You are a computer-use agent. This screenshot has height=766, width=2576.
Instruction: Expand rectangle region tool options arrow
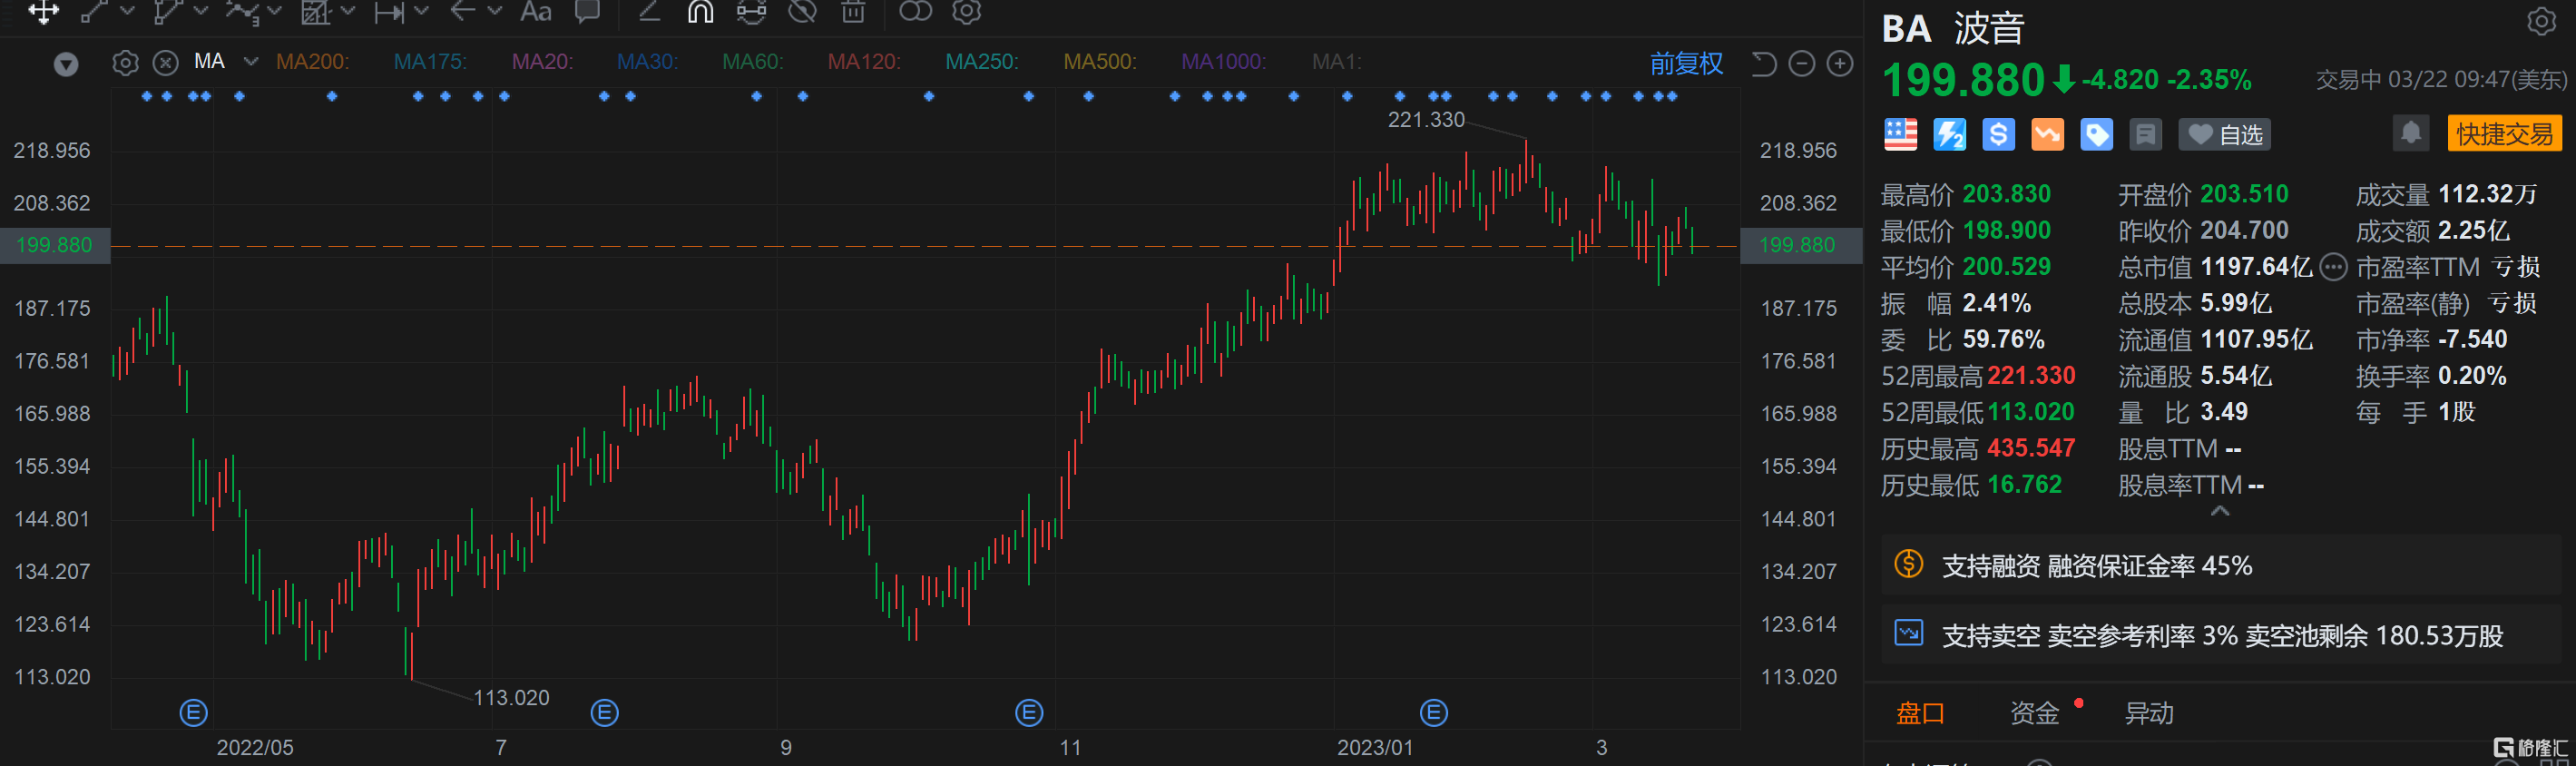[348, 11]
